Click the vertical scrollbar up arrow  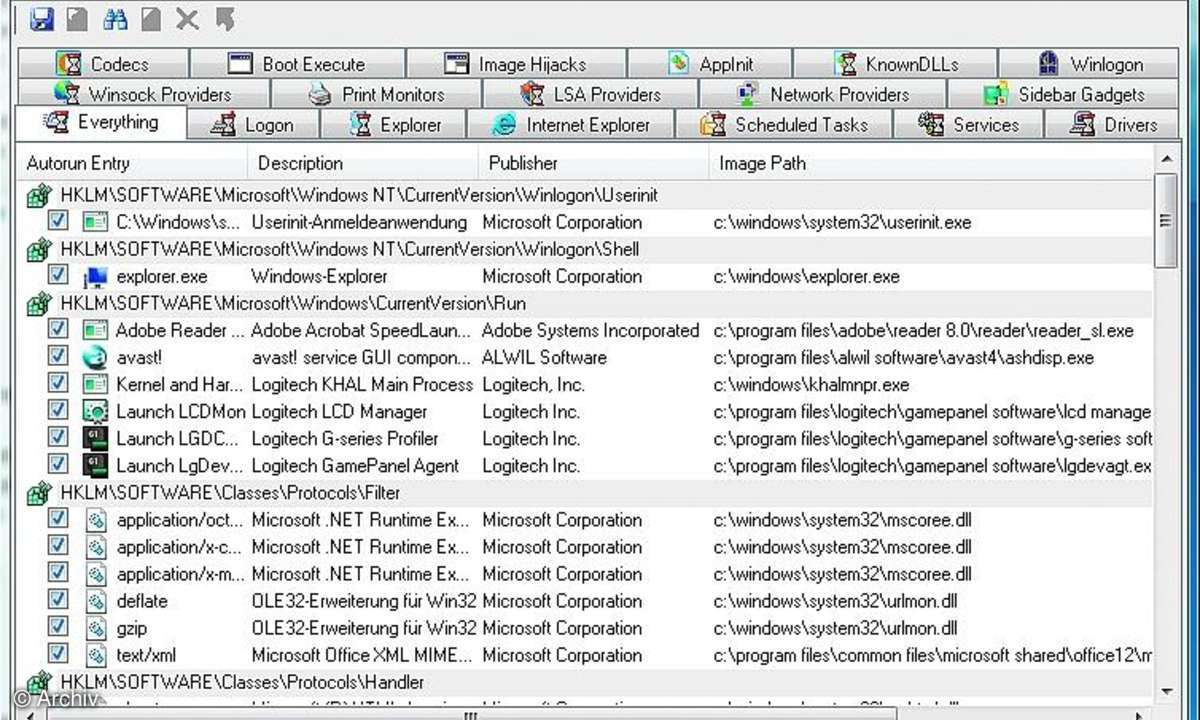tap(1167, 157)
